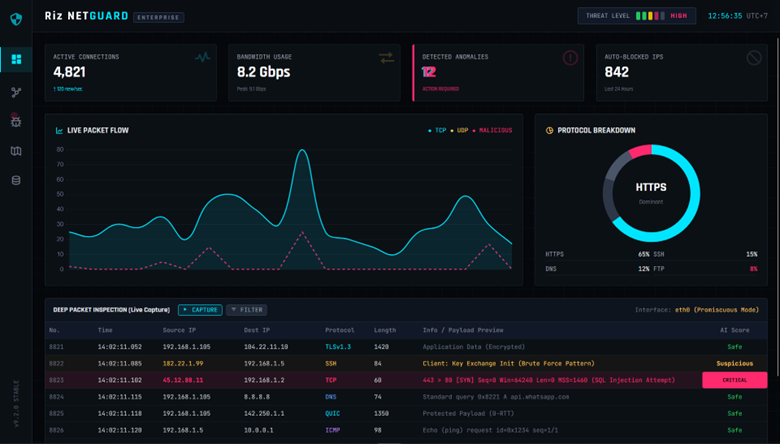
Task: Click the bandwidth usage arrows icon
Action: [x=386, y=58]
